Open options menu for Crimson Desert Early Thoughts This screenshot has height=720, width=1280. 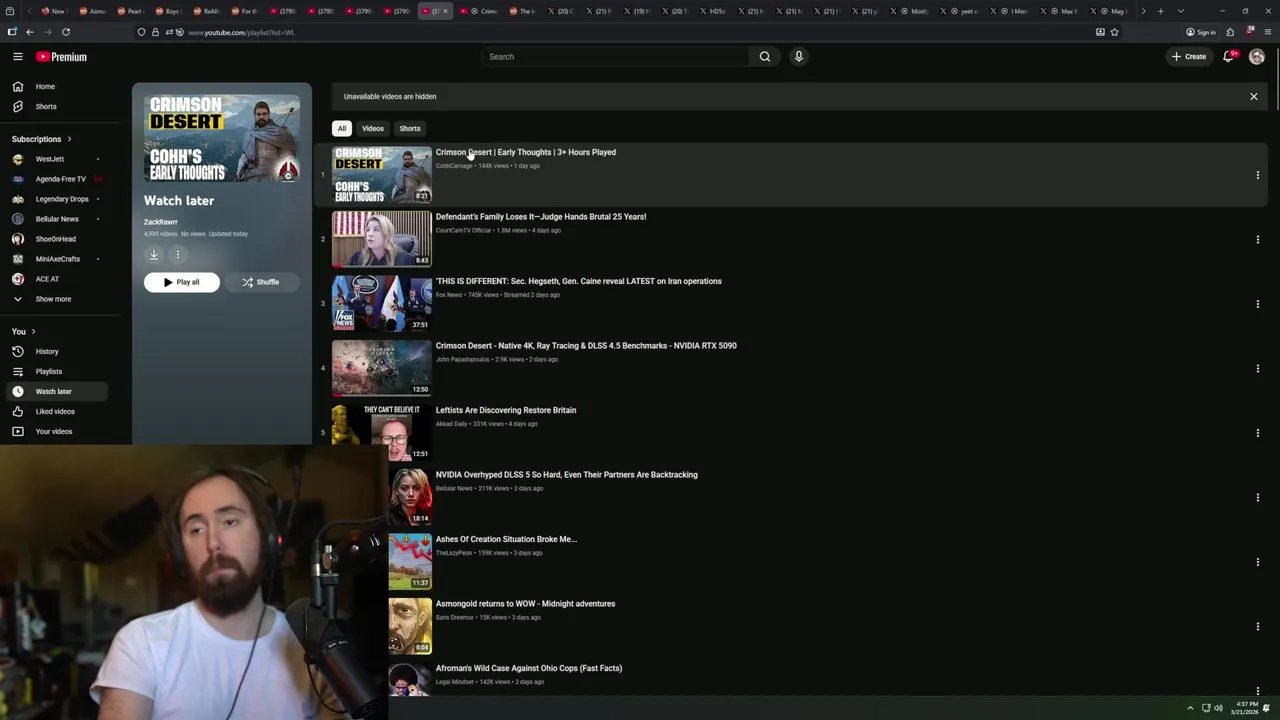pyautogui.click(x=1258, y=175)
